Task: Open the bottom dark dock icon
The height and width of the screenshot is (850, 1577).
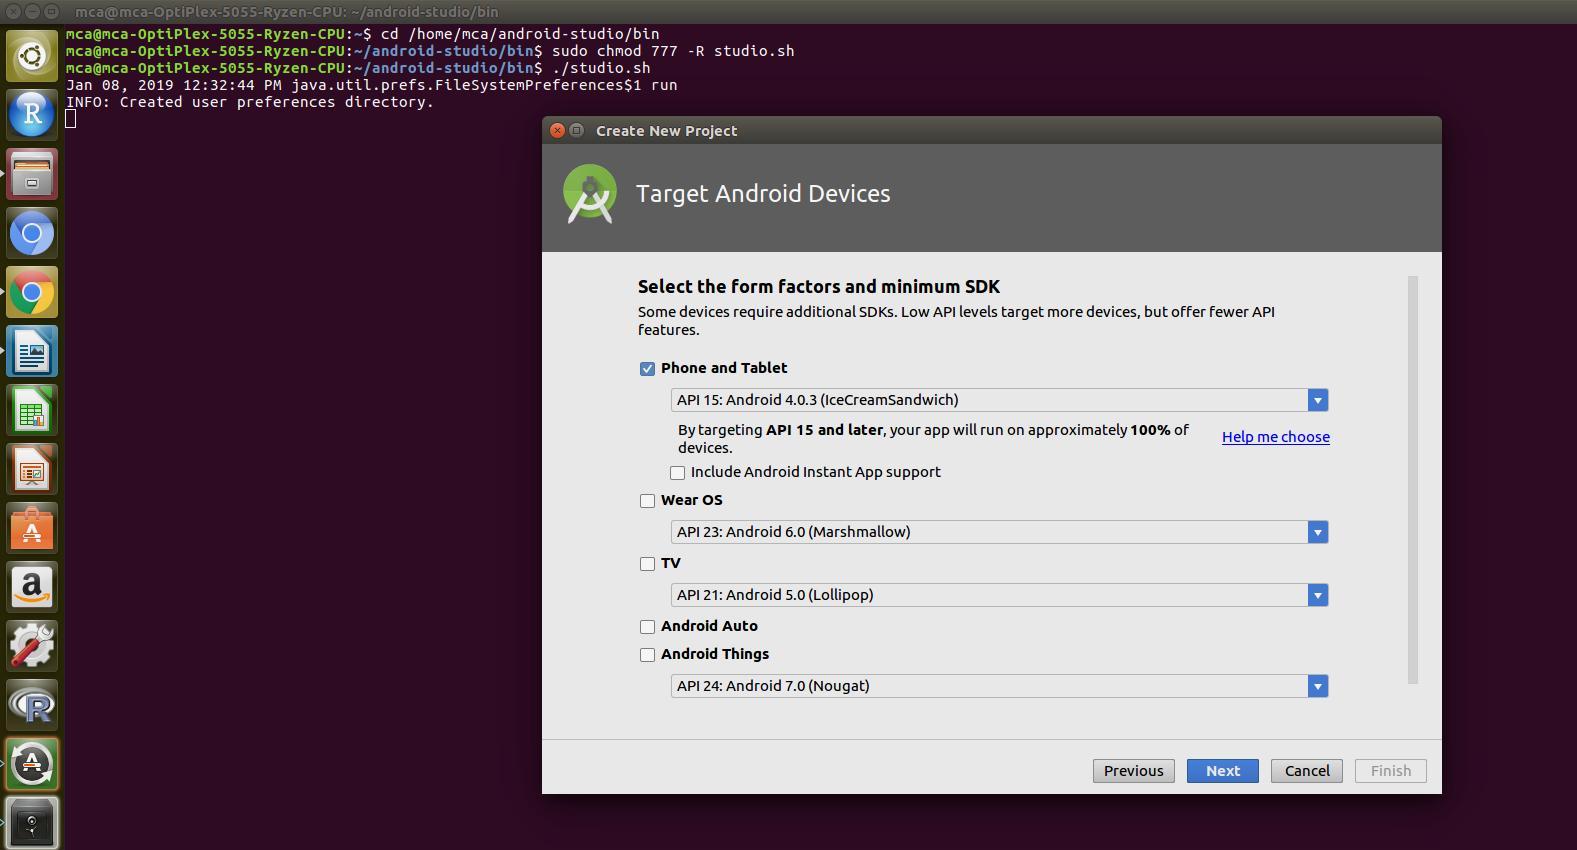Action: (32, 822)
